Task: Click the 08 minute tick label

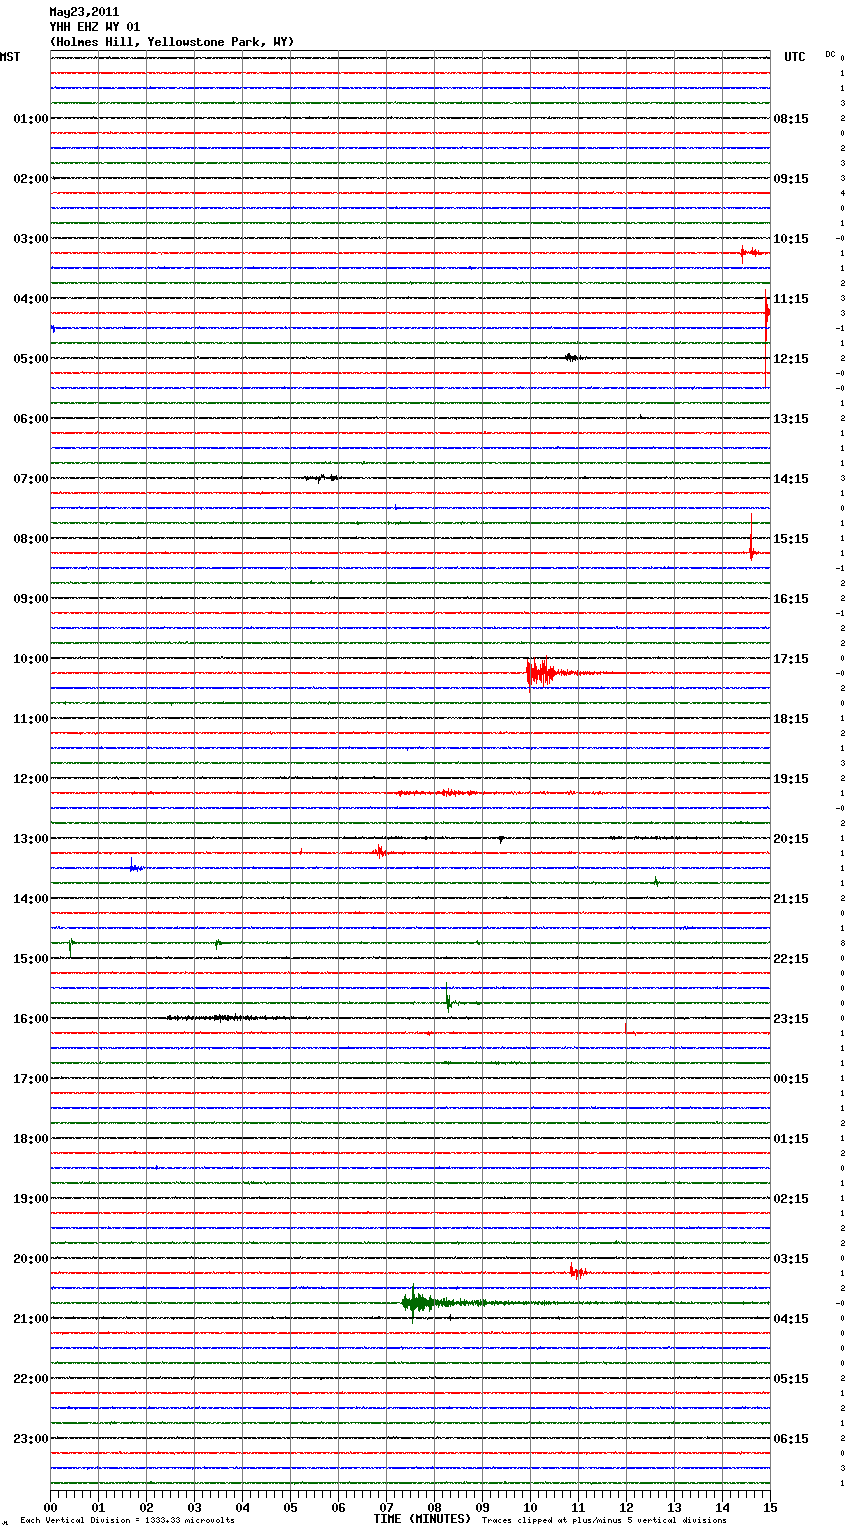Action: point(434,1507)
